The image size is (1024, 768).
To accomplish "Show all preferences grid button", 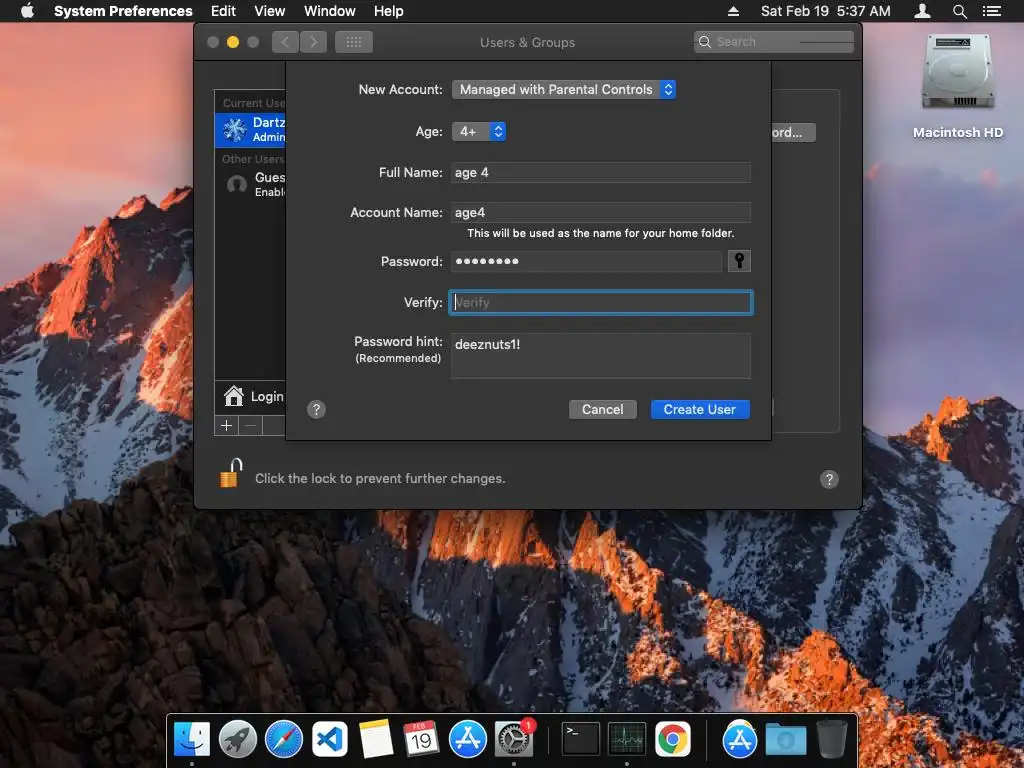I will pos(354,42).
